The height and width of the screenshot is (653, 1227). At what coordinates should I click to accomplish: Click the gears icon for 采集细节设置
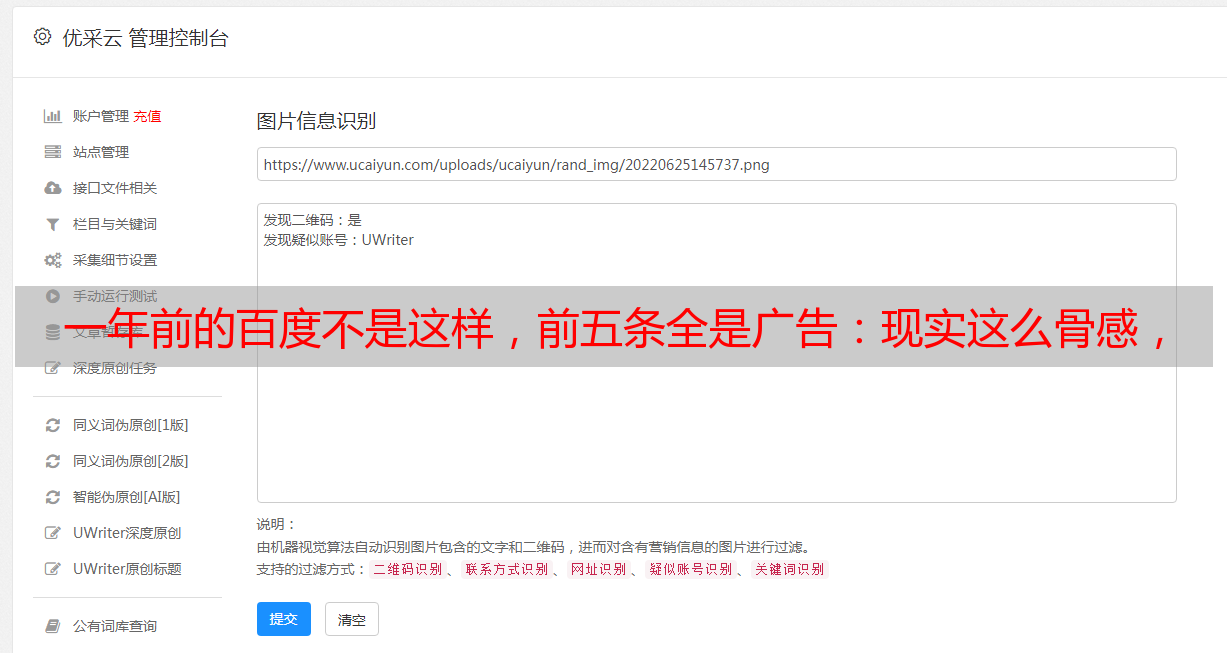click(x=53, y=260)
